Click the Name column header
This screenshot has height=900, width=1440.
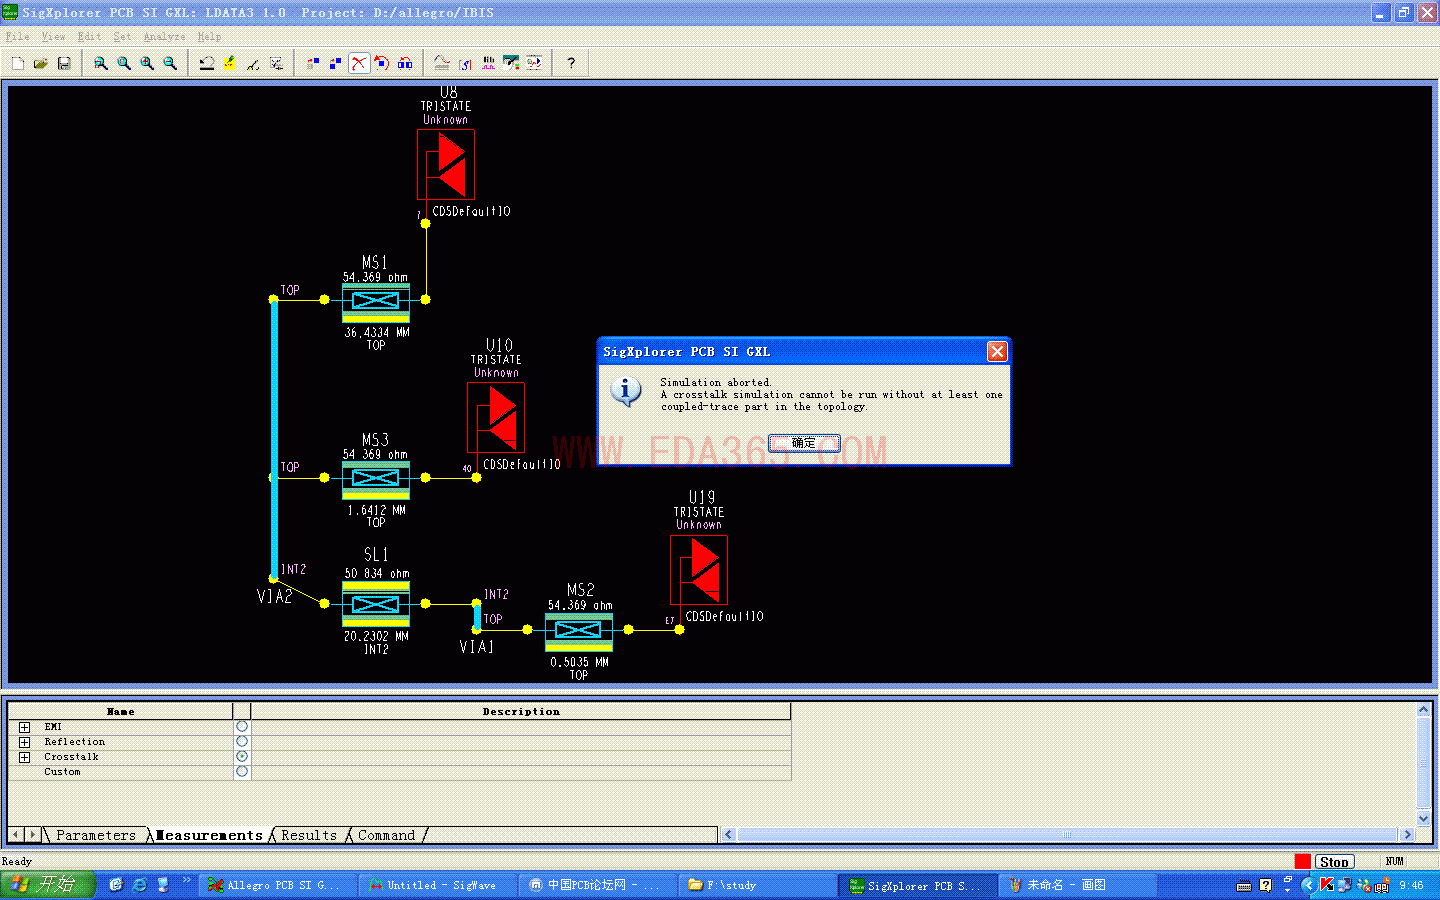(x=120, y=712)
